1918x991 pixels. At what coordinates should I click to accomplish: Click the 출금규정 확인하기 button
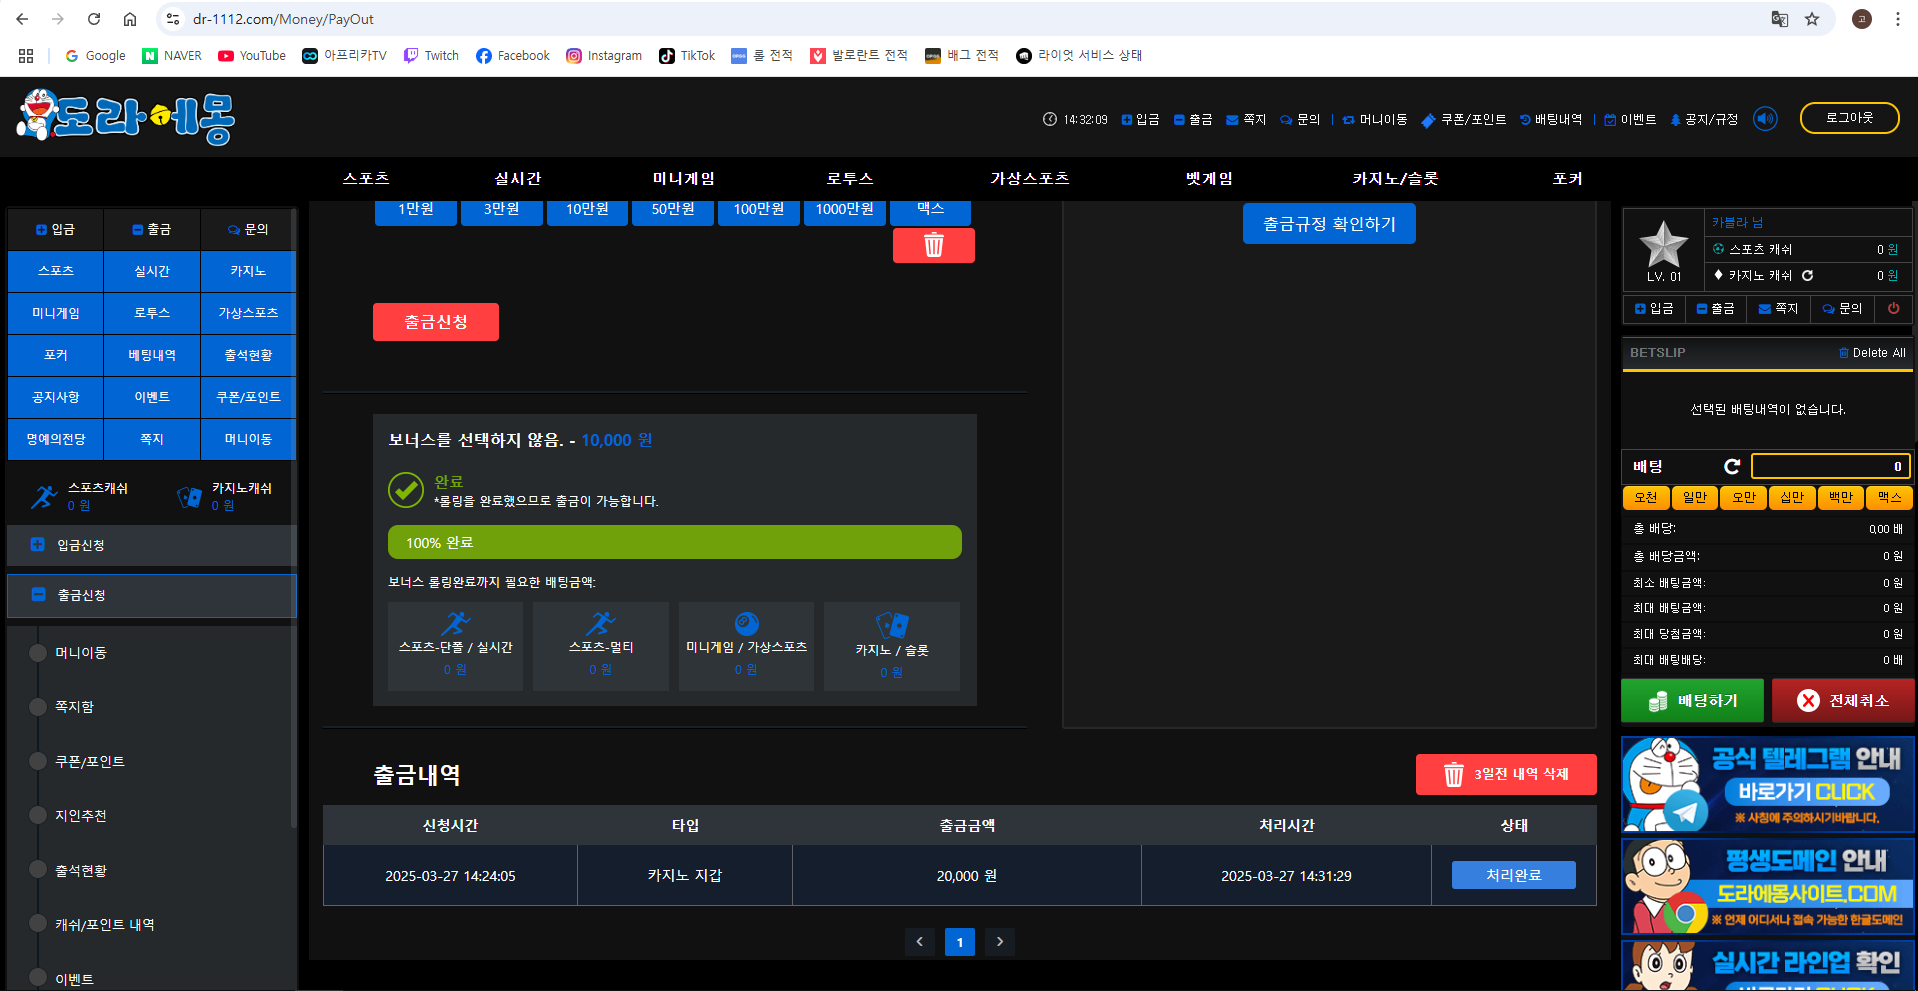pyautogui.click(x=1328, y=224)
